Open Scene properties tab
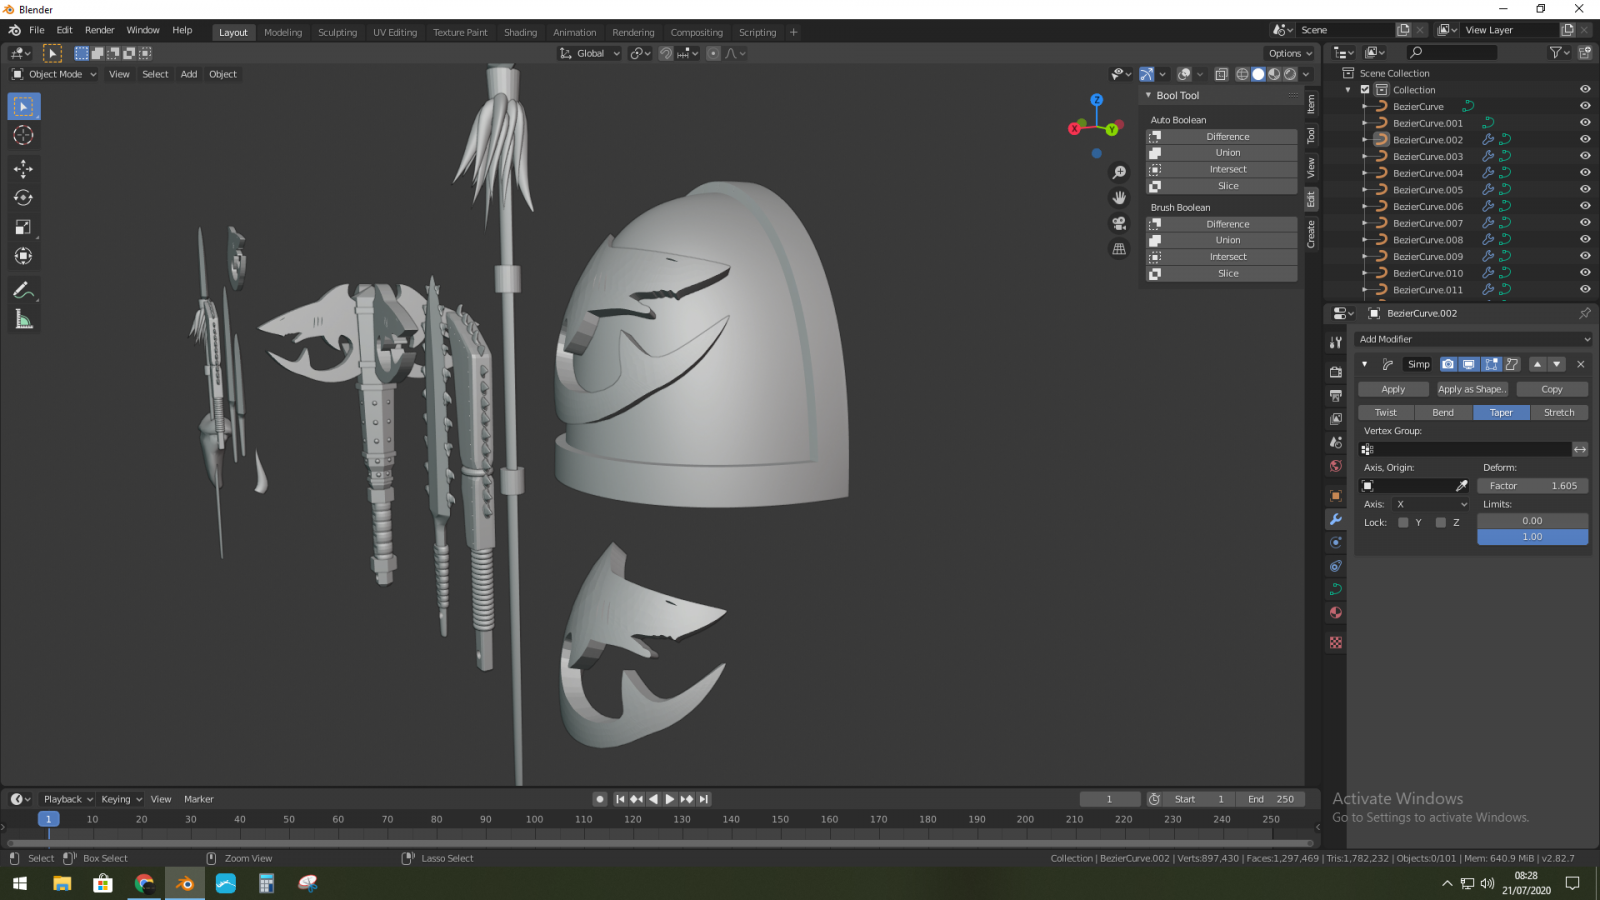The height and width of the screenshot is (900, 1600). (x=1335, y=442)
